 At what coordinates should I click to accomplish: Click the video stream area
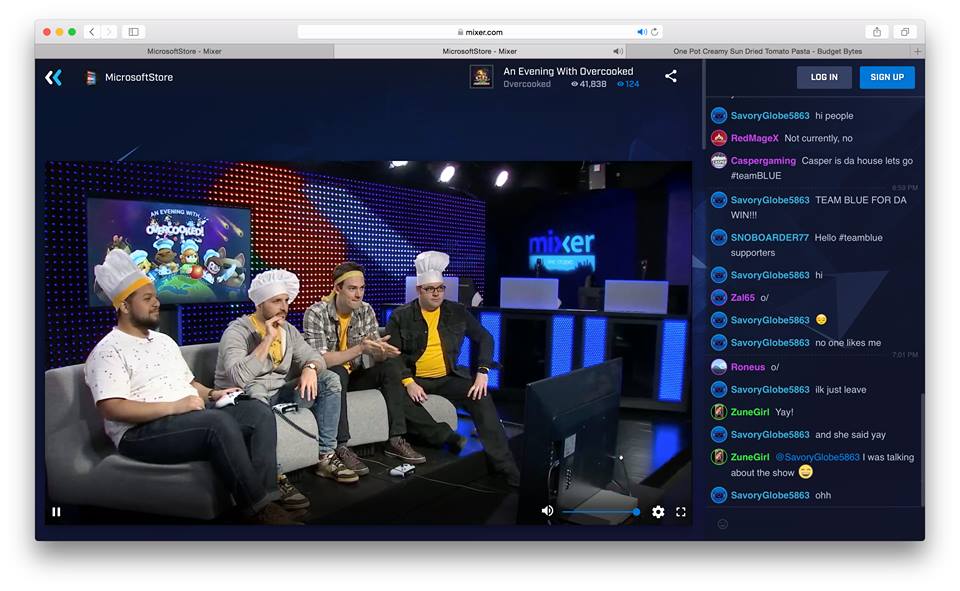click(368, 343)
